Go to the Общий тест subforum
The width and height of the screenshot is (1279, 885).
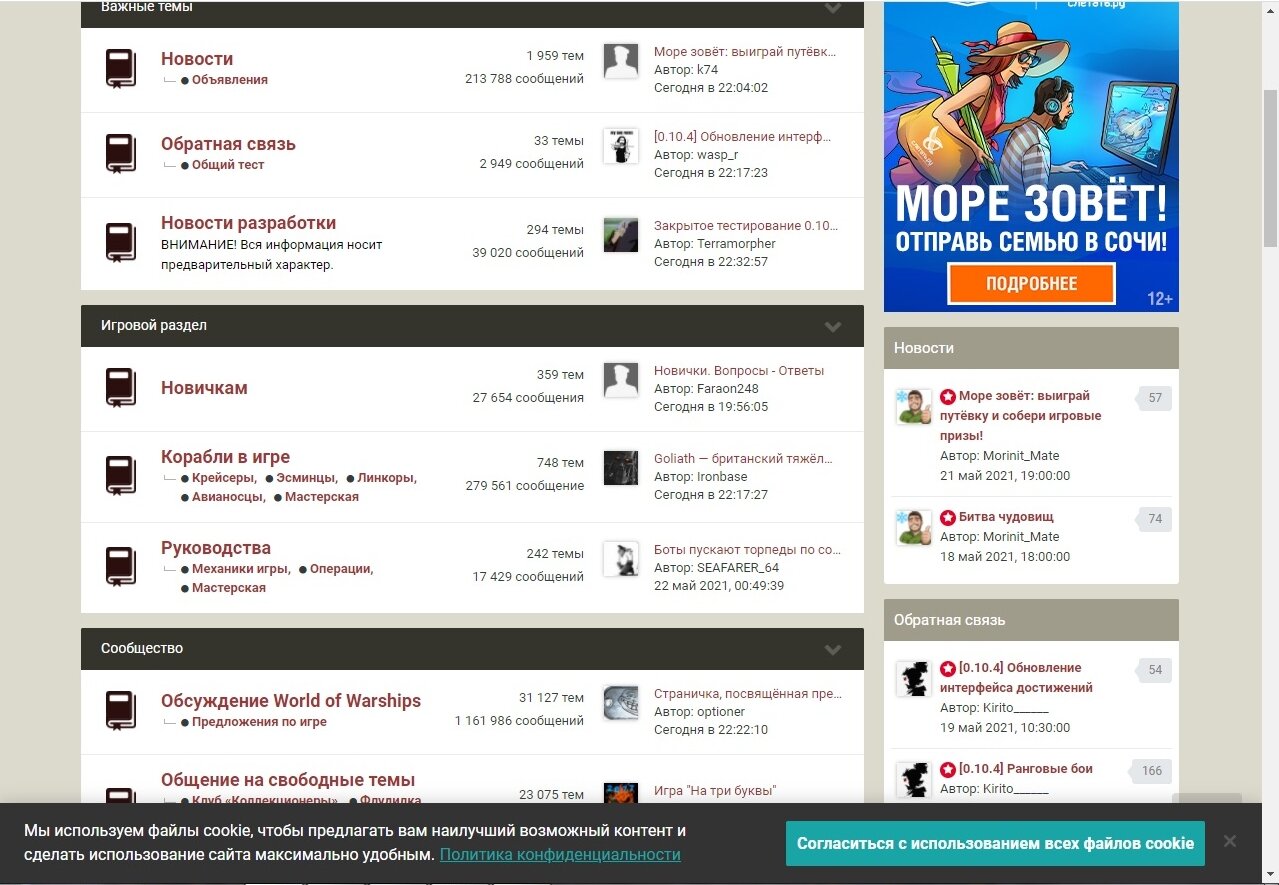(x=228, y=165)
